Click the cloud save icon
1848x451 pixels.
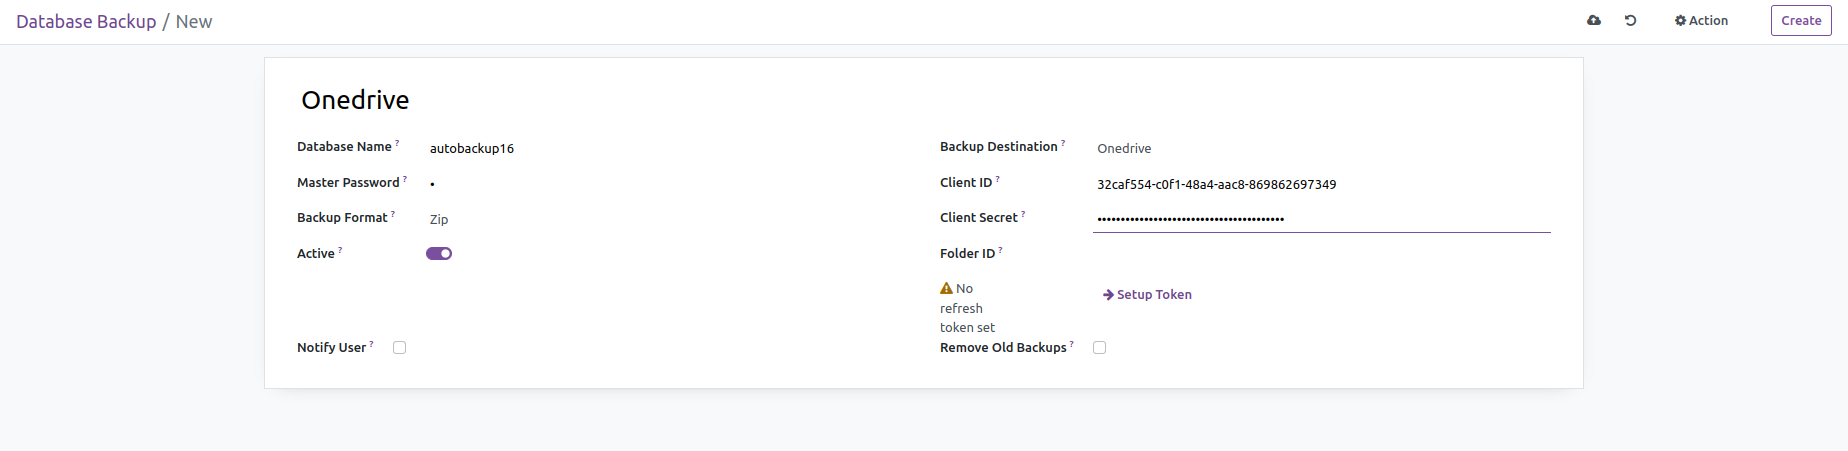[x=1594, y=20]
